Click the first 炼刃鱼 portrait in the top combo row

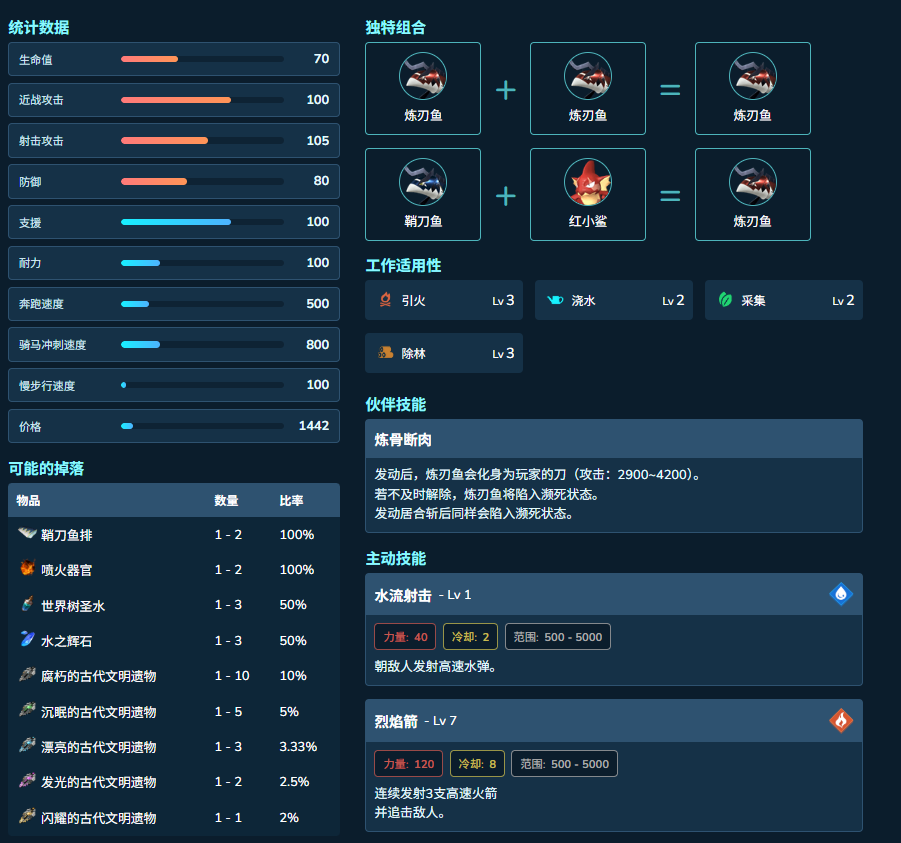pyautogui.click(x=423, y=76)
